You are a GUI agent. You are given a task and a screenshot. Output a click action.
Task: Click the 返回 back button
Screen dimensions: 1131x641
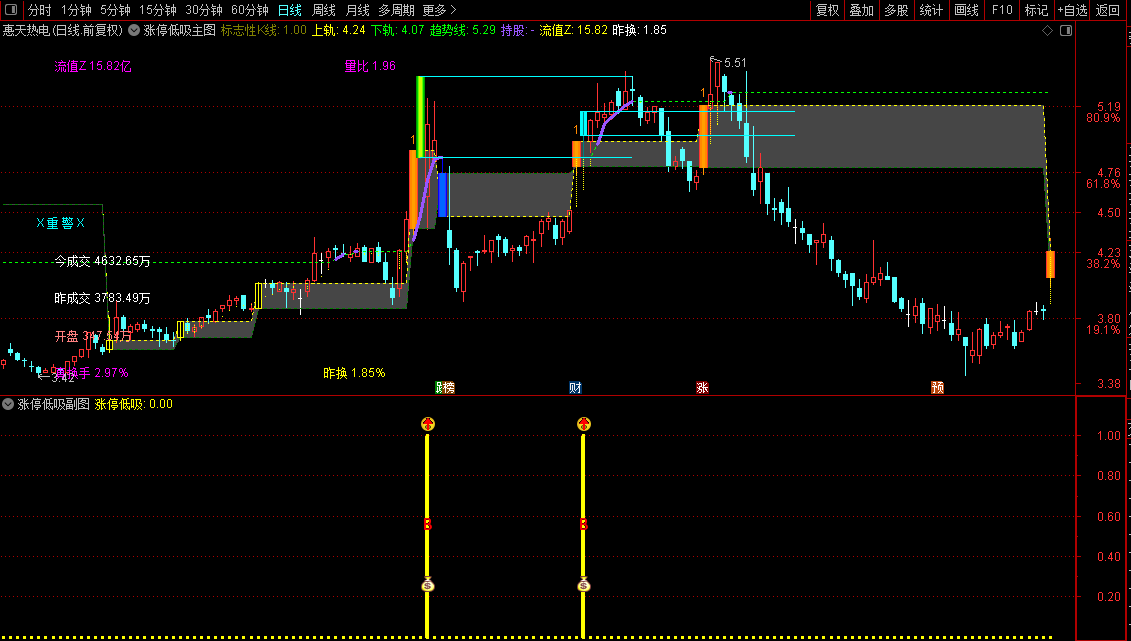click(x=1108, y=10)
